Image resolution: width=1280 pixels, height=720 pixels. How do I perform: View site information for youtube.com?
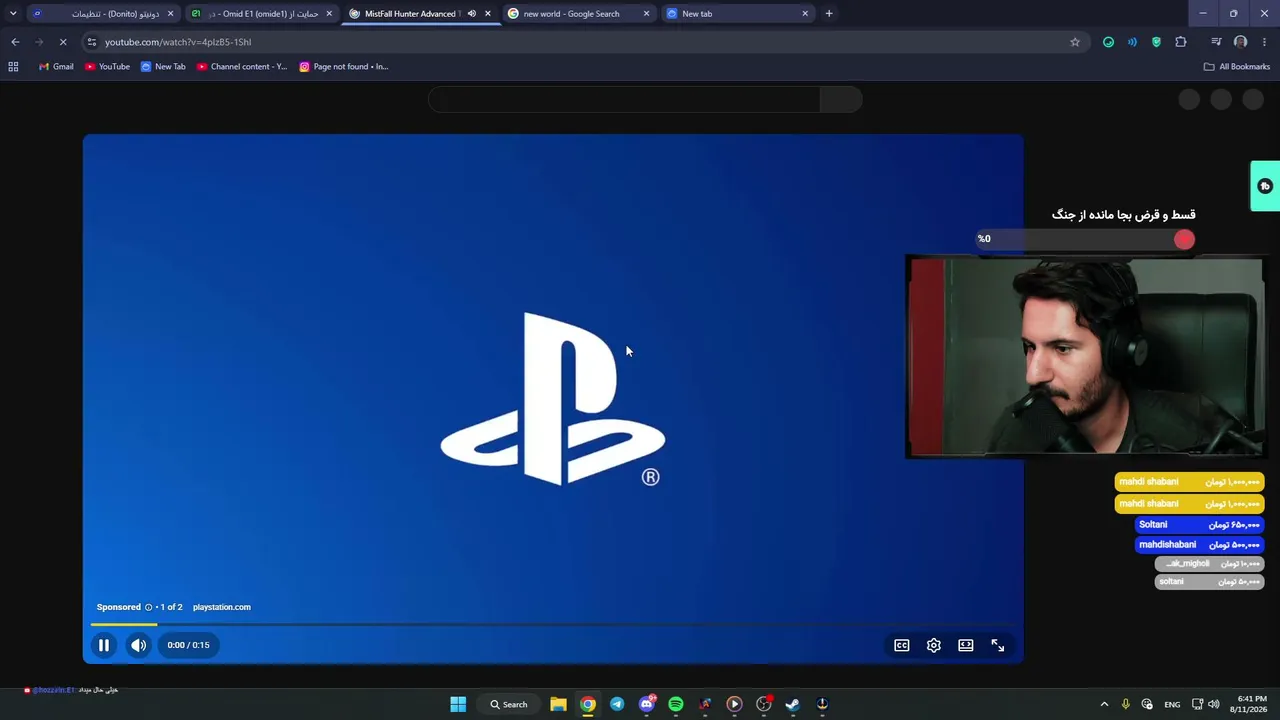click(92, 42)
